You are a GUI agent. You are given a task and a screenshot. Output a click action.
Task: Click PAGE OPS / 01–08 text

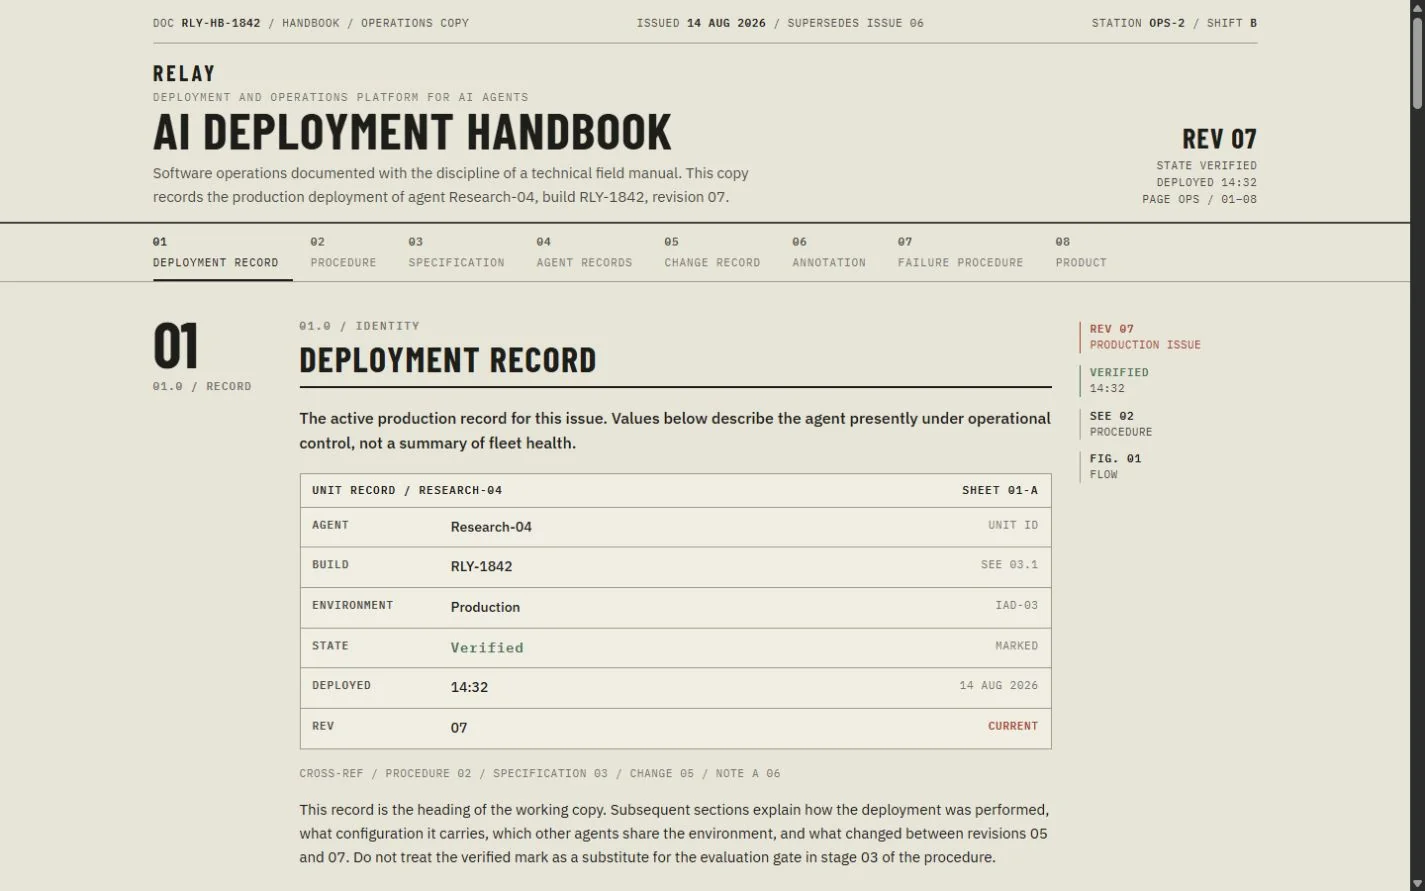pos(1199,200)
